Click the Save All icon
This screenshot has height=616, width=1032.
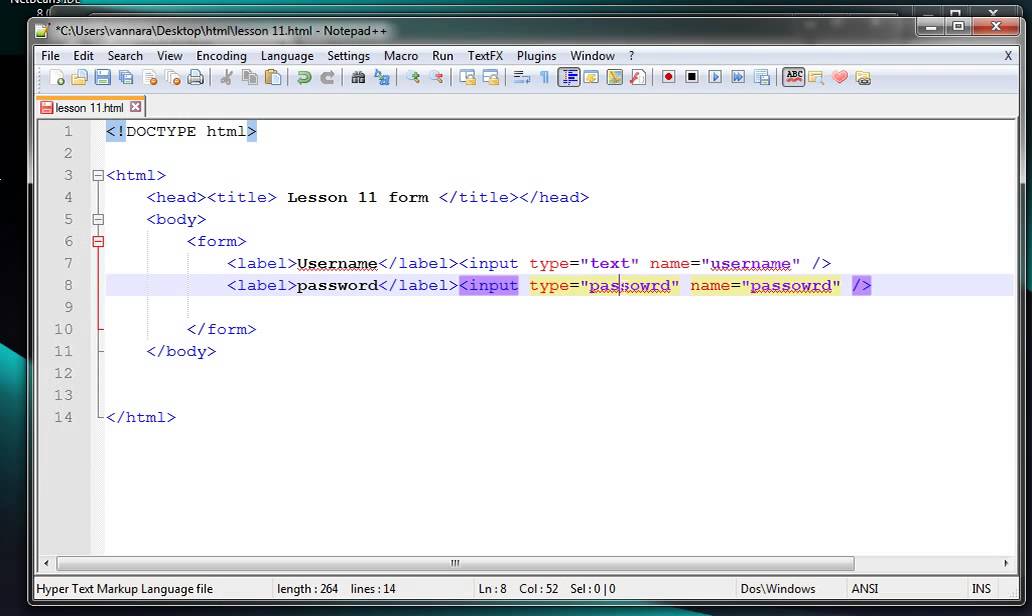(x=126, y=78)
